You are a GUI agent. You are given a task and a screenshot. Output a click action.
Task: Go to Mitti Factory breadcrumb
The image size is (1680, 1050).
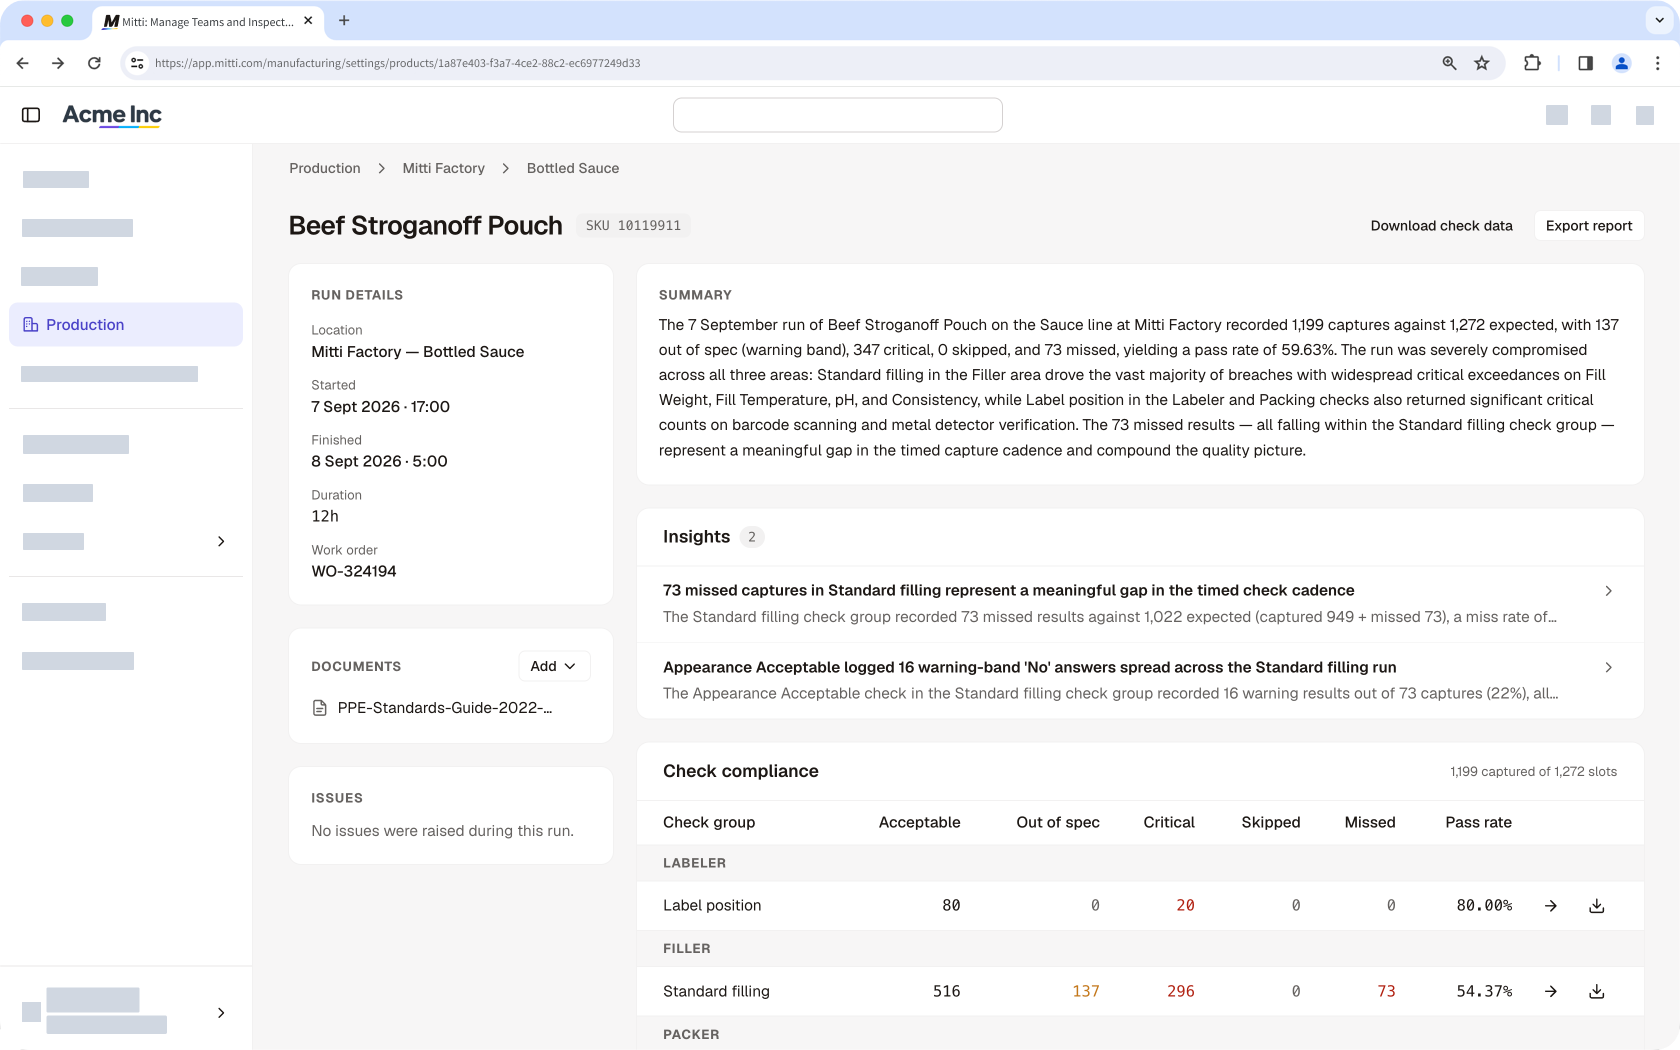tap(443, 168)
